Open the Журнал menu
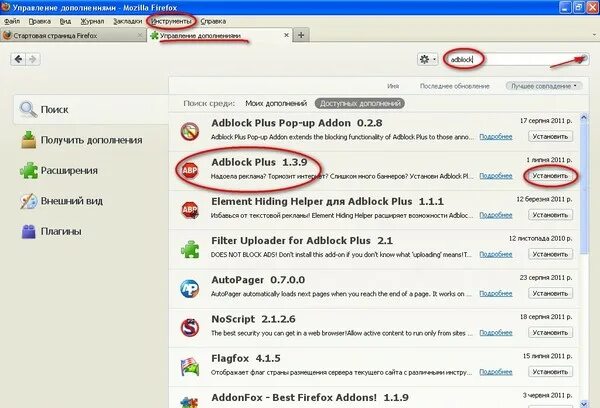 tap(92, 21)
